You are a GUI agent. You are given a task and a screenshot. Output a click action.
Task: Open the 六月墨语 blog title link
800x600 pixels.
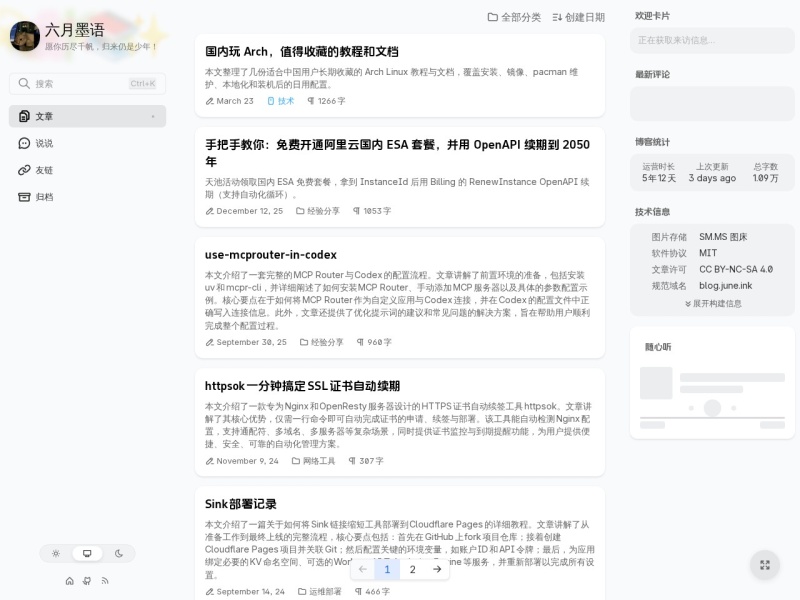click(74, 30)
